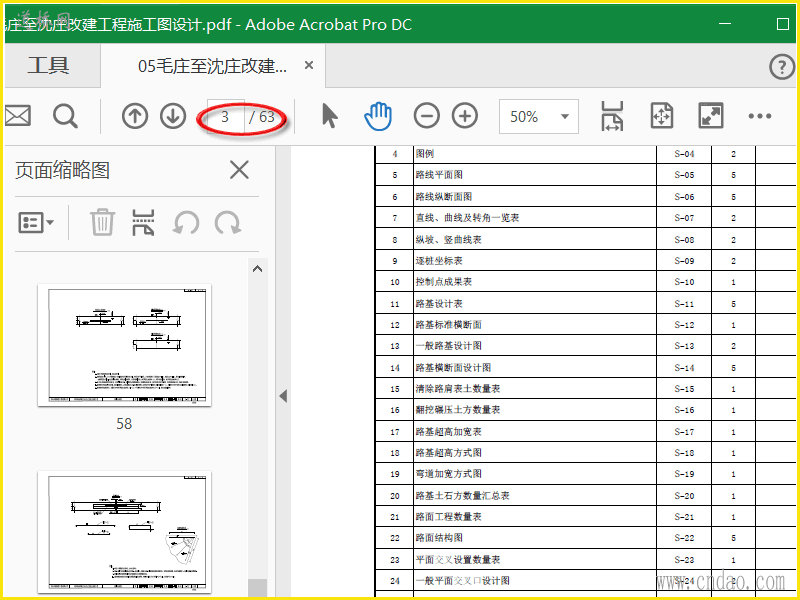Open the help question mark icon
This screenshot has width=800, height=600.
pyautogui.click(x=782, y=67)
